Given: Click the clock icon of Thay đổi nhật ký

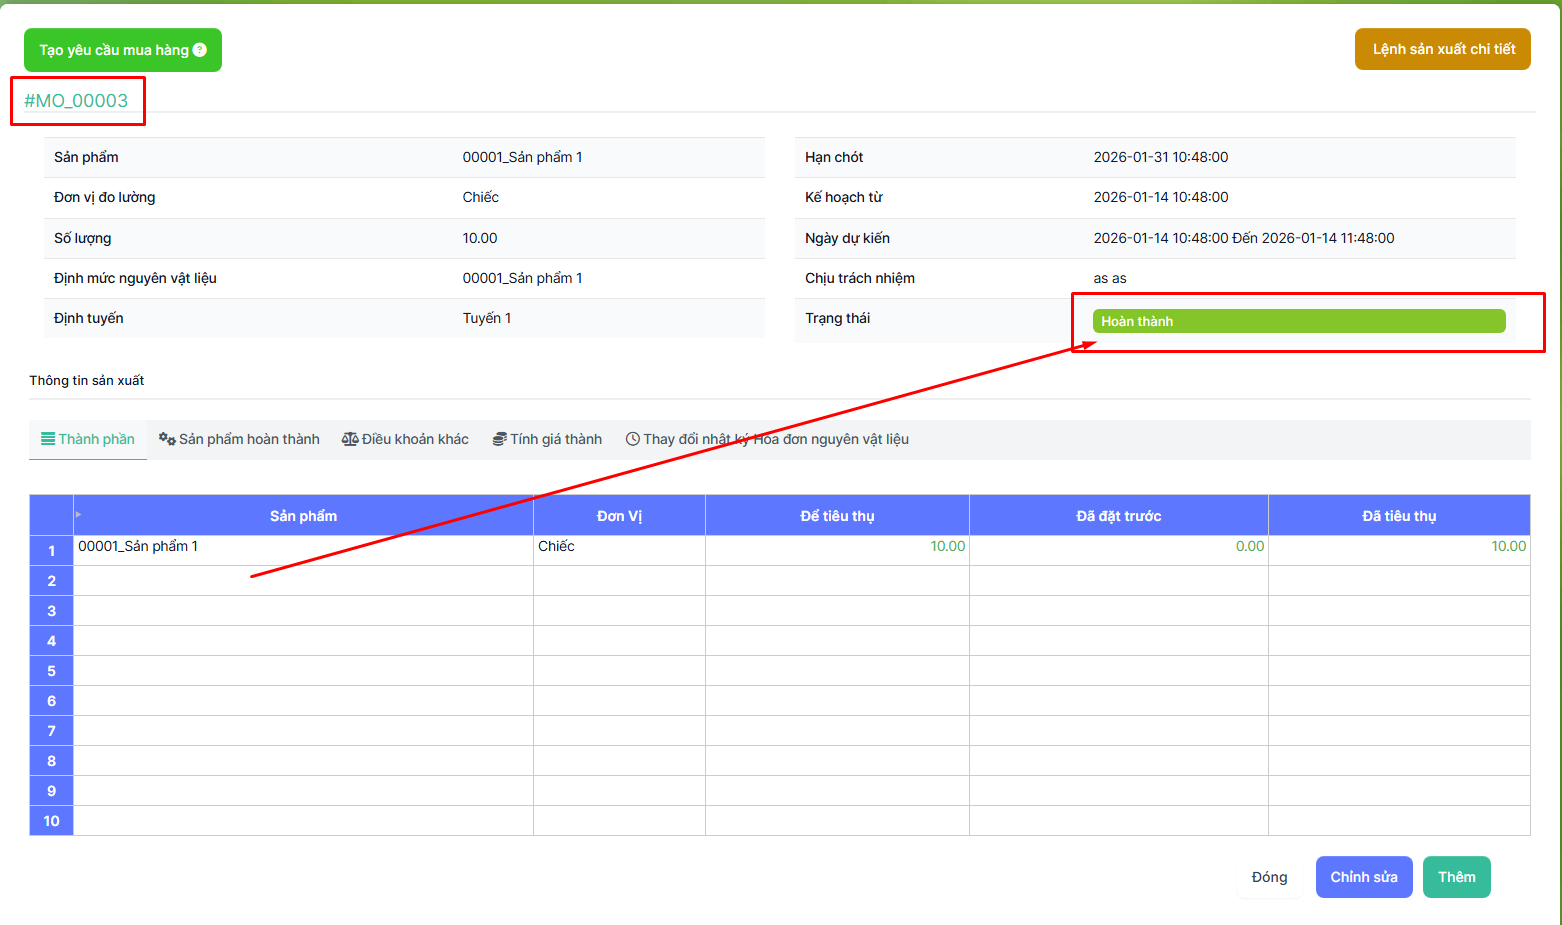Looking at the screenshot, I should coord(633,439).
